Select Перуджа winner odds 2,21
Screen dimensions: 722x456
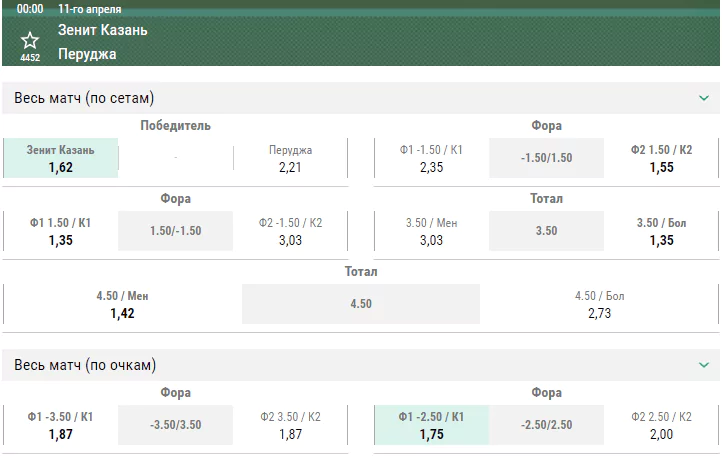tap(290, 158)
